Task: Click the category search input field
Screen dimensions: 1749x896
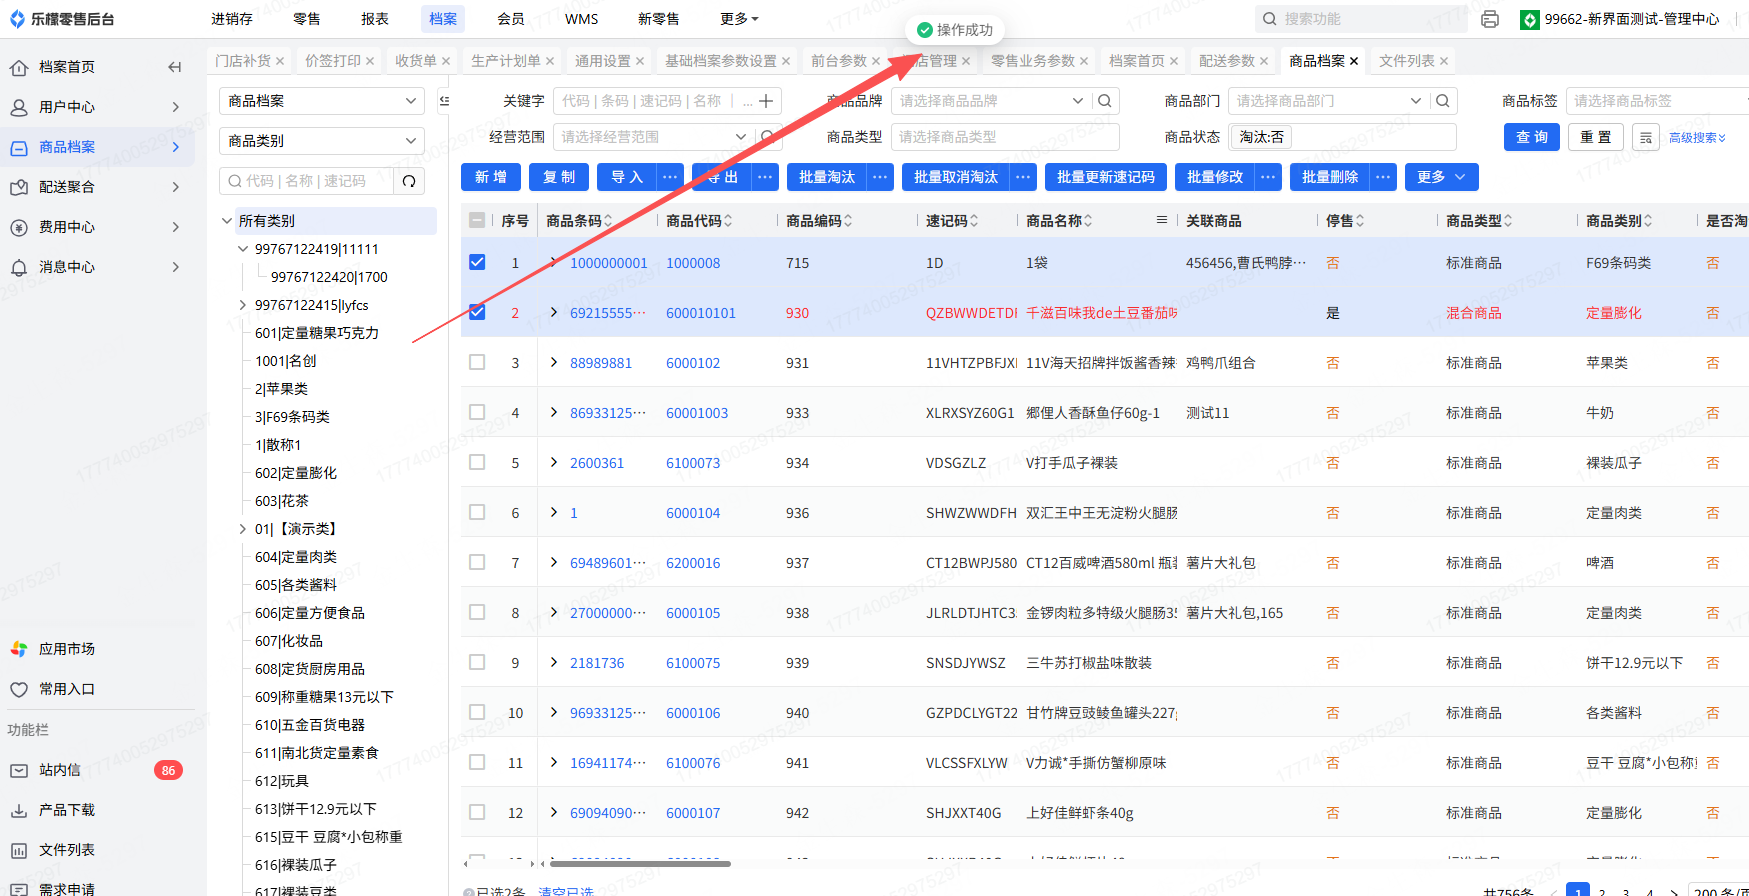Action: 306,181
